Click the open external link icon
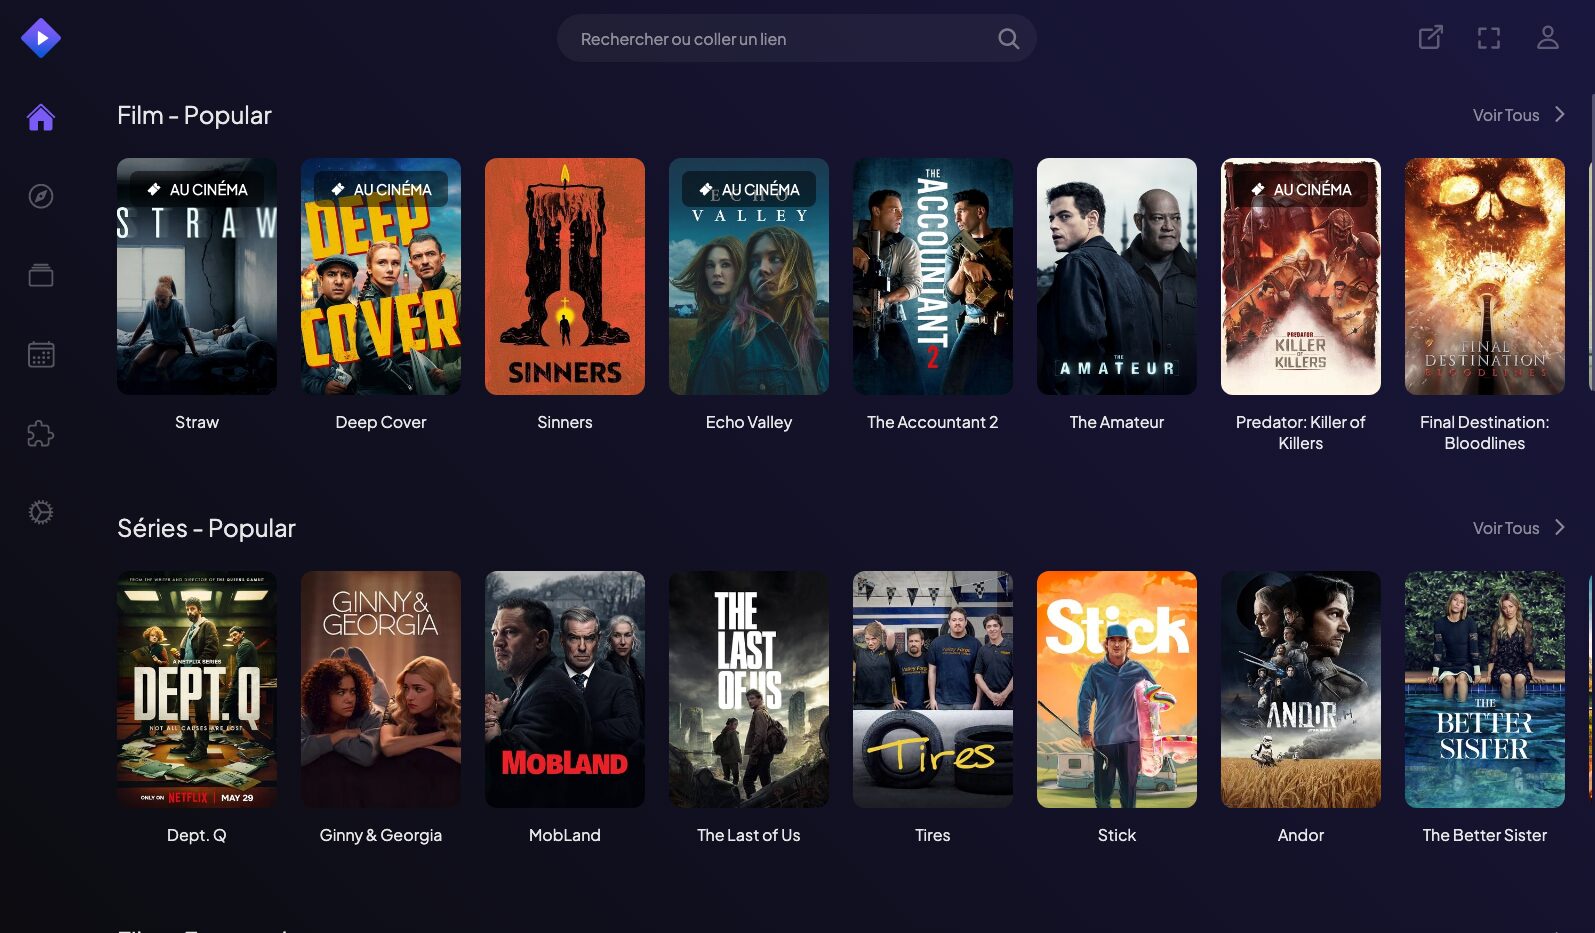The width and height of the screenshot is (1595, 933). pyautogui.click(x=1431, y=38)
